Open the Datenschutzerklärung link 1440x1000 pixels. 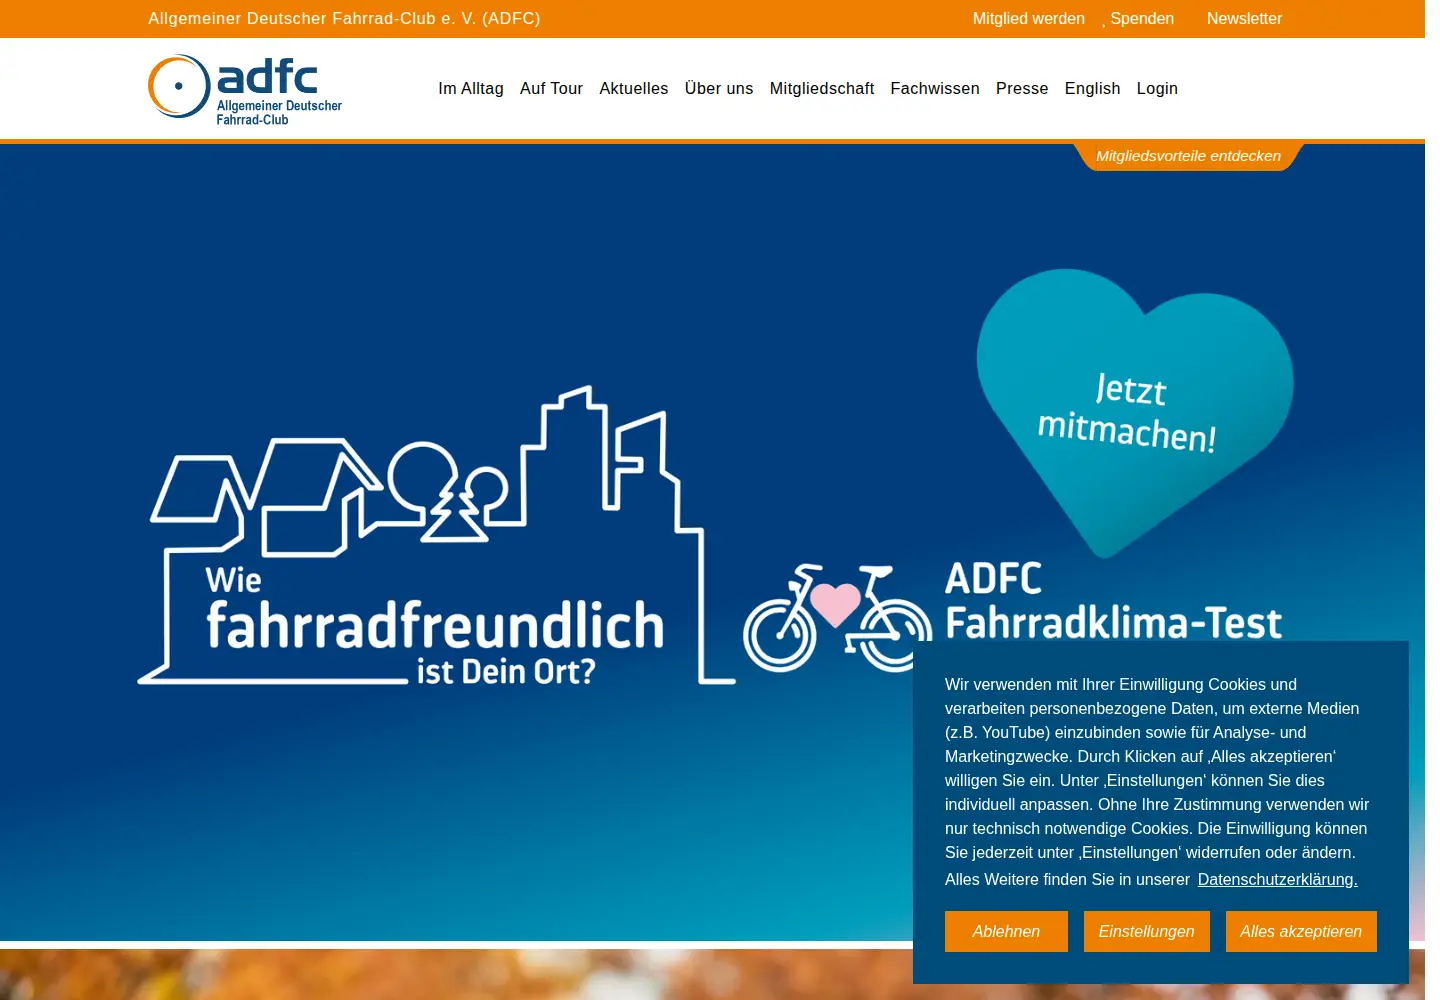pyautogui.click(x=1277, y=879)
